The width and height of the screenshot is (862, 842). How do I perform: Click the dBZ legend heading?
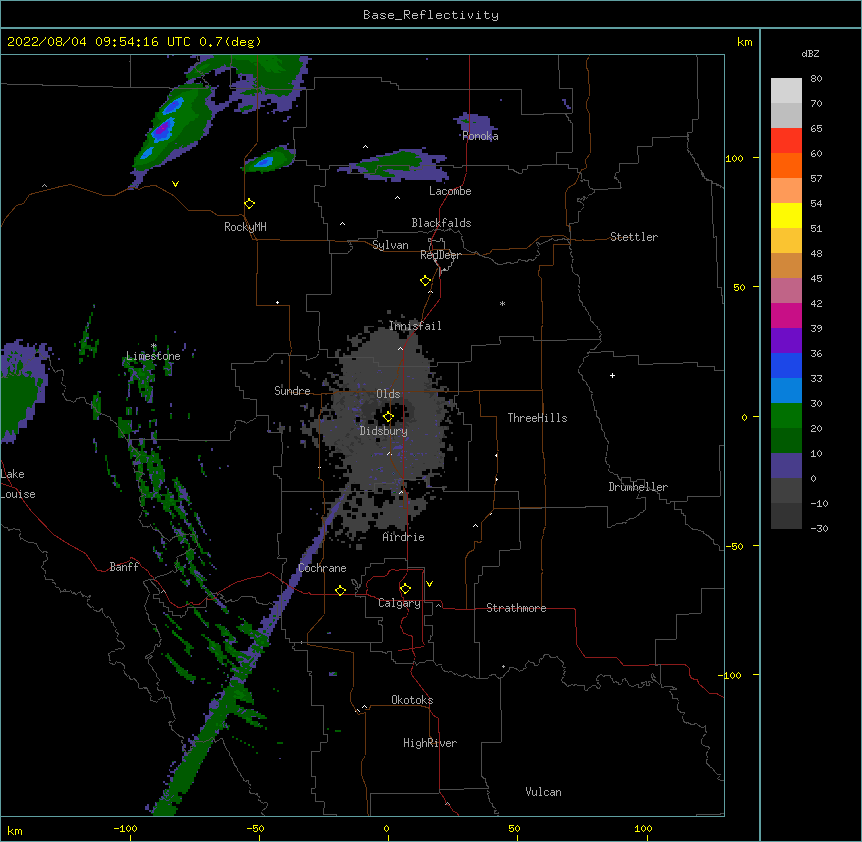tap(810, 53)
